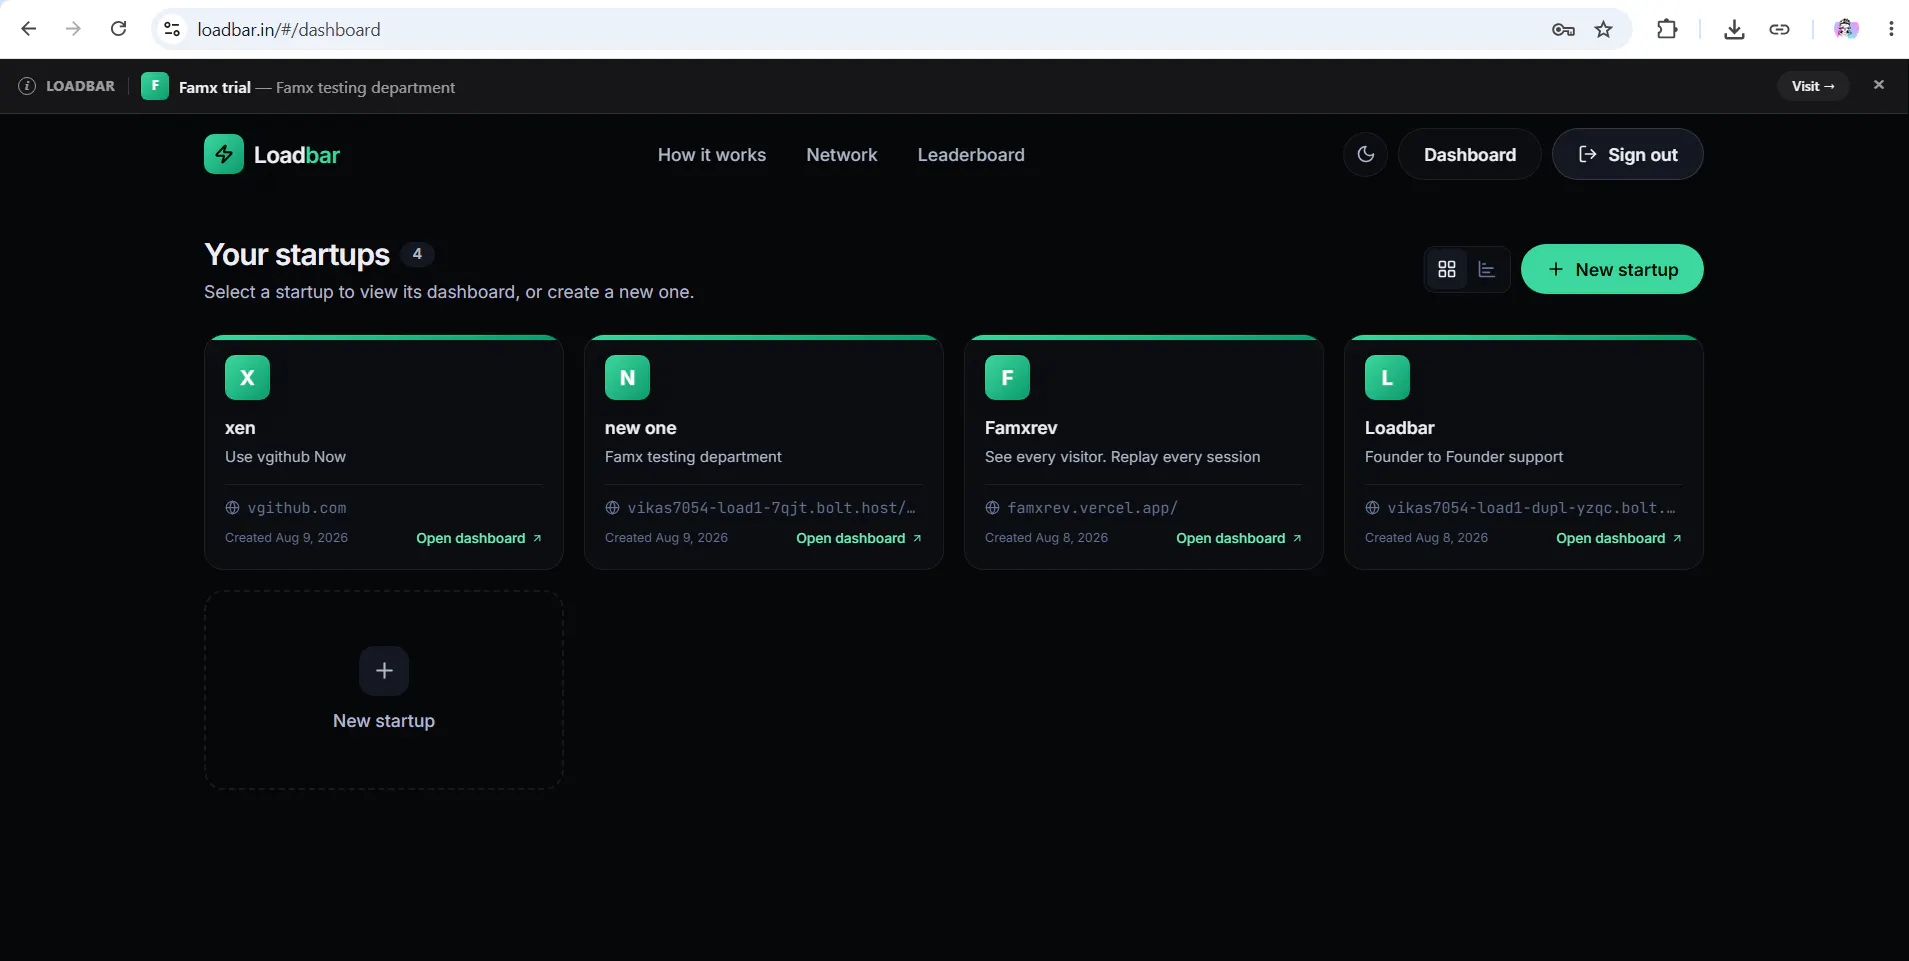
Task: Click the famxrev.vercel.app/ URL text
Action: (x=1092, y=508)
